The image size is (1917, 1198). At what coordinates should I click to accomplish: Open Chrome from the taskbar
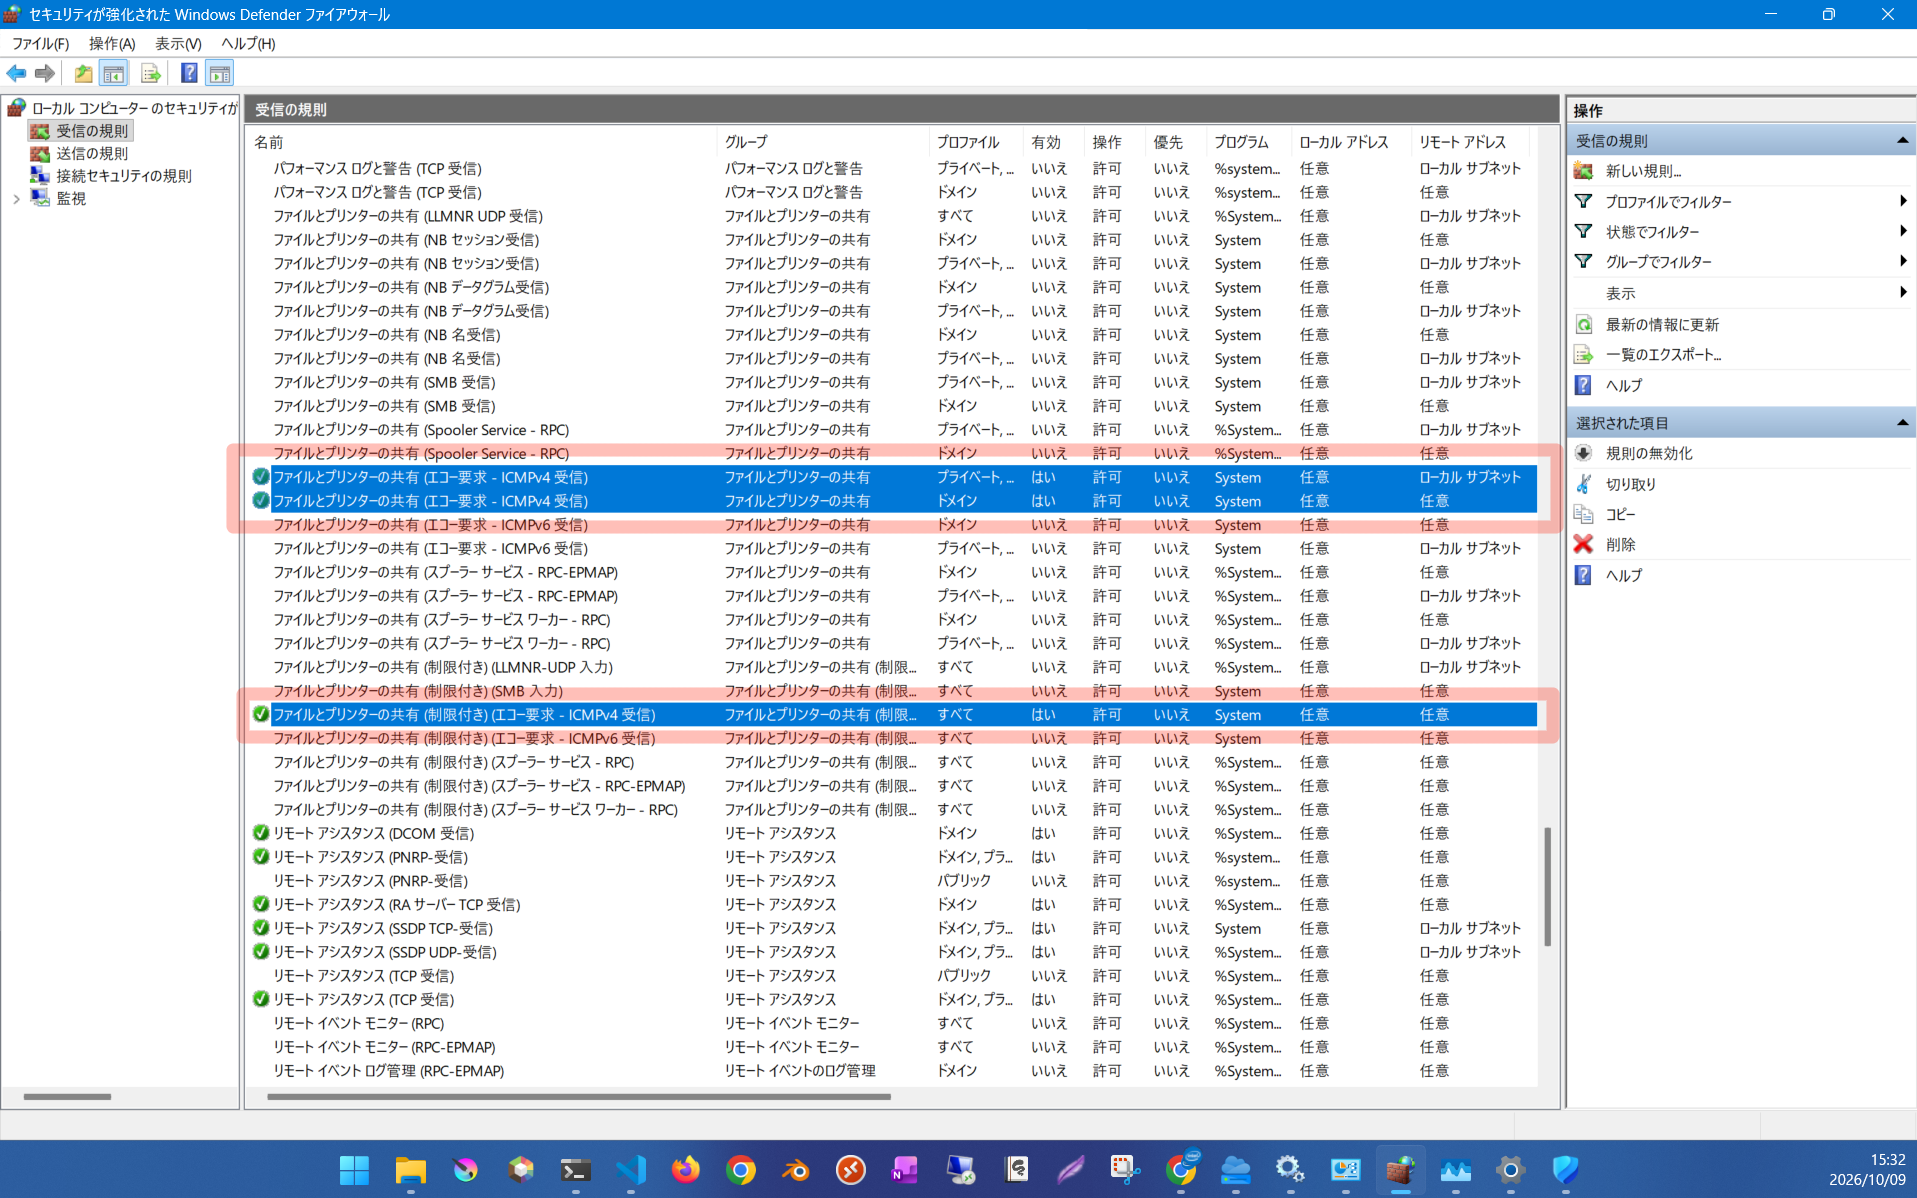(x=740, y=1169)
